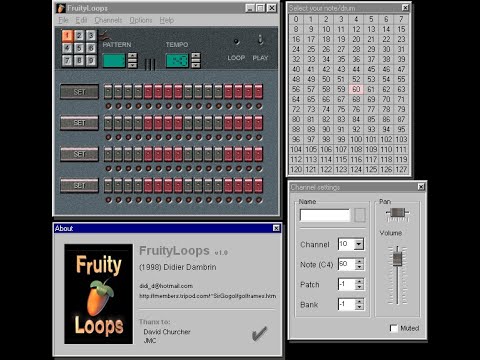Click the green TEMPO display
480x360 pixels.
(x=177, y=61)
